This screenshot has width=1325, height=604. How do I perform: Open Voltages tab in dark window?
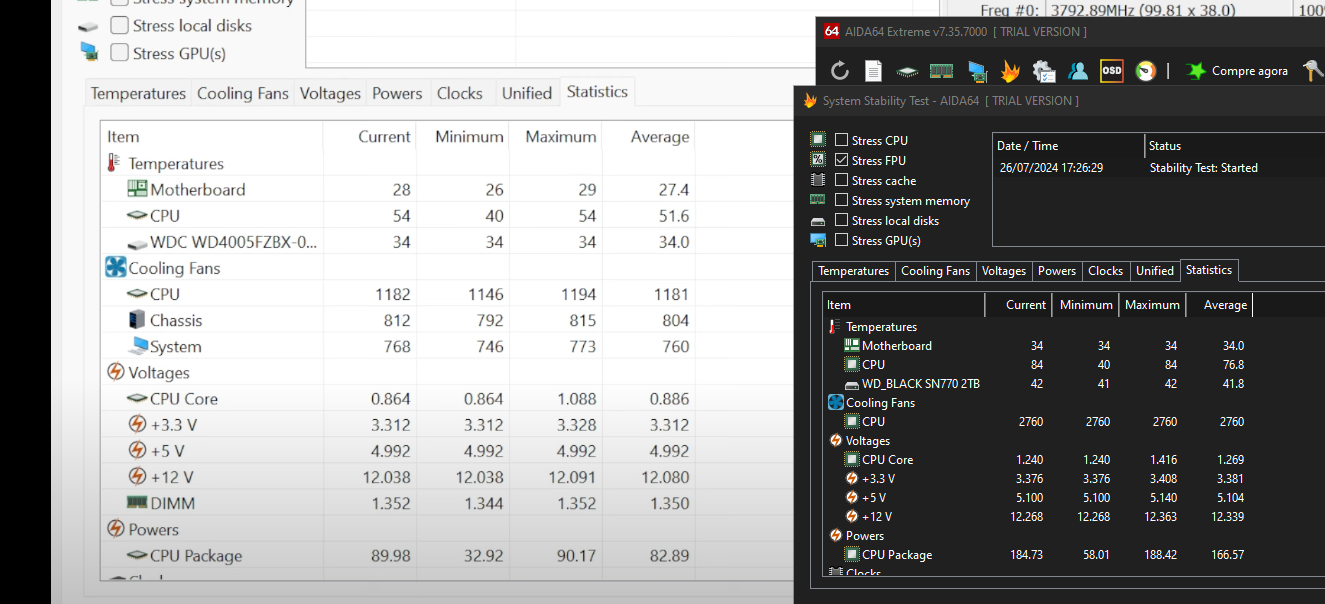[1004, 271]
